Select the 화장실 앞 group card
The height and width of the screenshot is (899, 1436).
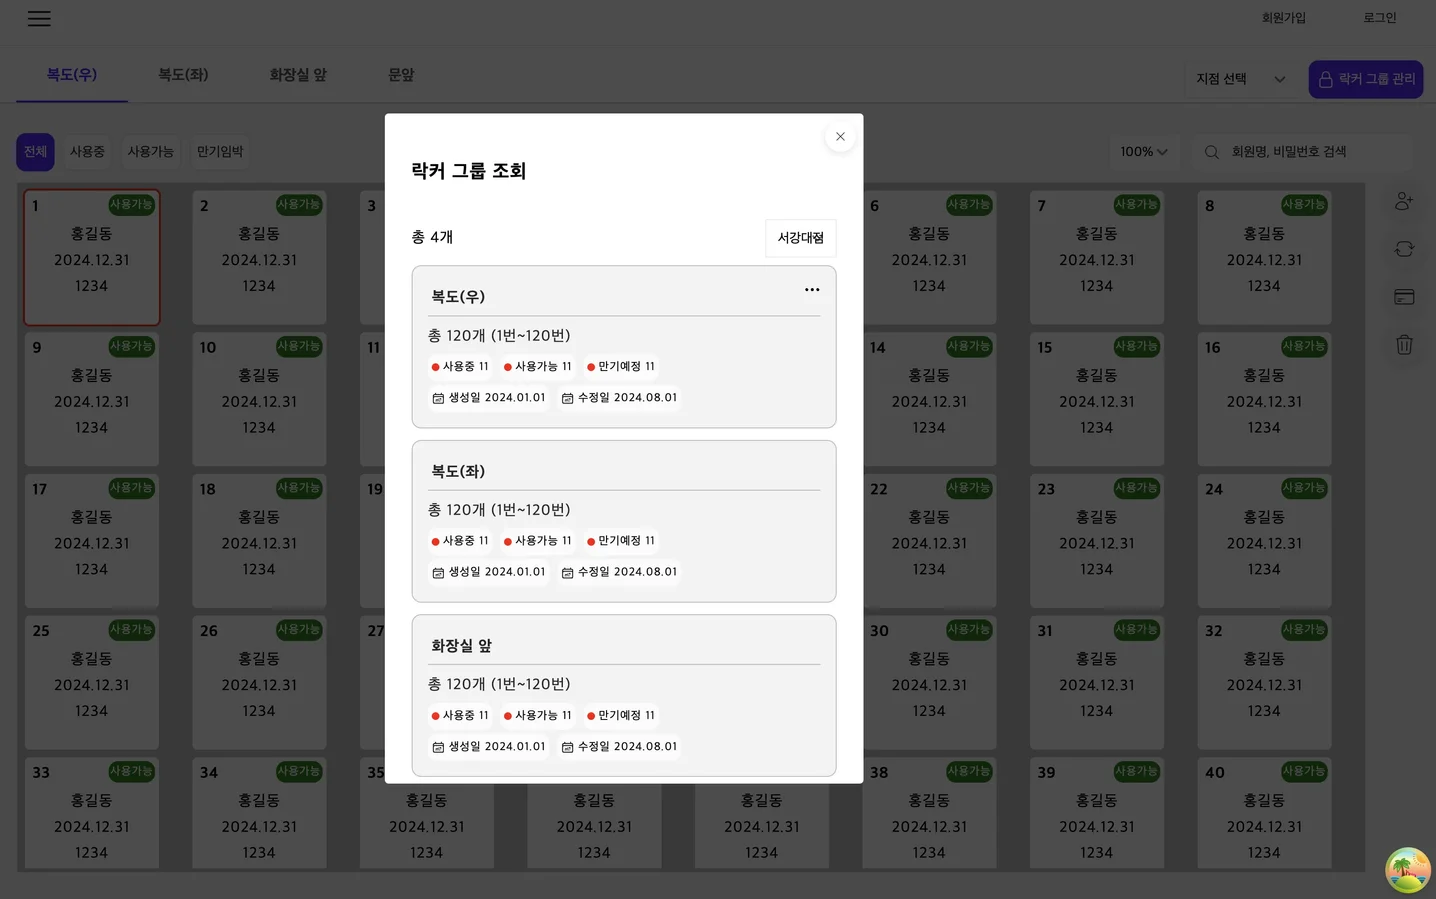pyautogui.click(x=624, y=695)
